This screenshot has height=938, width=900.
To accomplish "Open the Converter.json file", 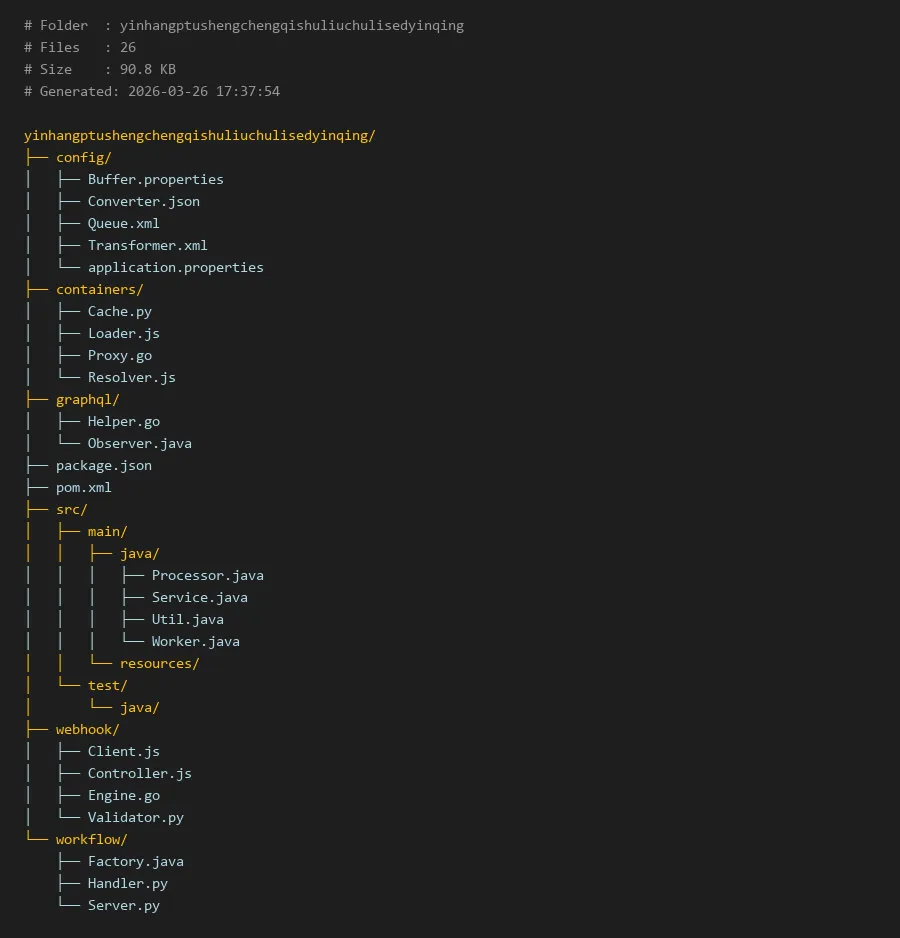I will click(x=143, y=201).
